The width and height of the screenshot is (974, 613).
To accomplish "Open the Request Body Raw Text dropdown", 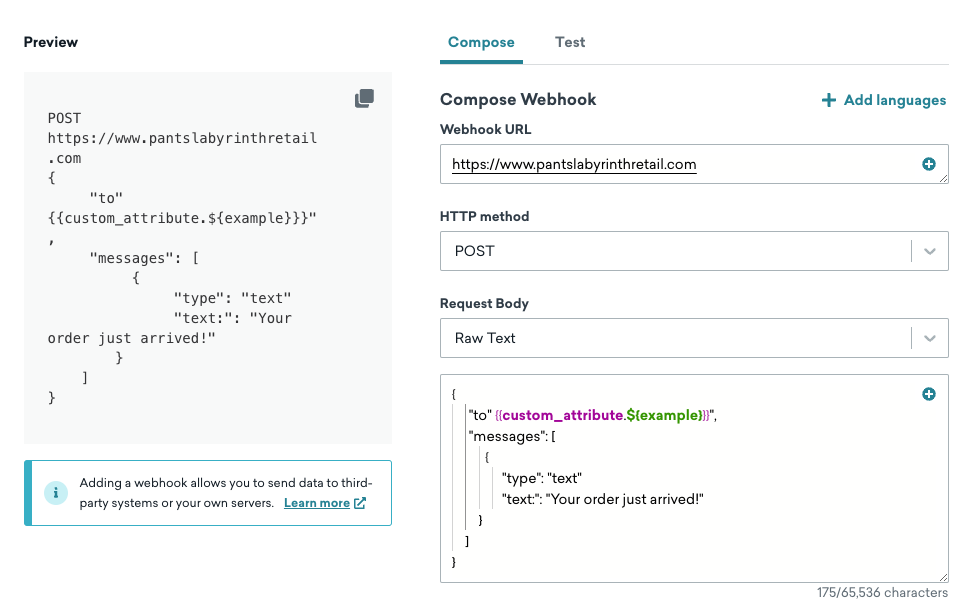I will tap(694, 338).
